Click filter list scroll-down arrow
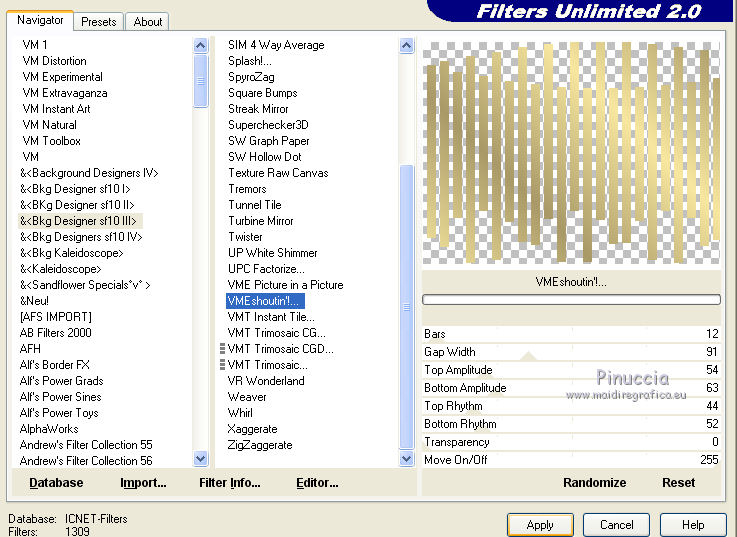This screenshot has height=537, width=737. 407,458
